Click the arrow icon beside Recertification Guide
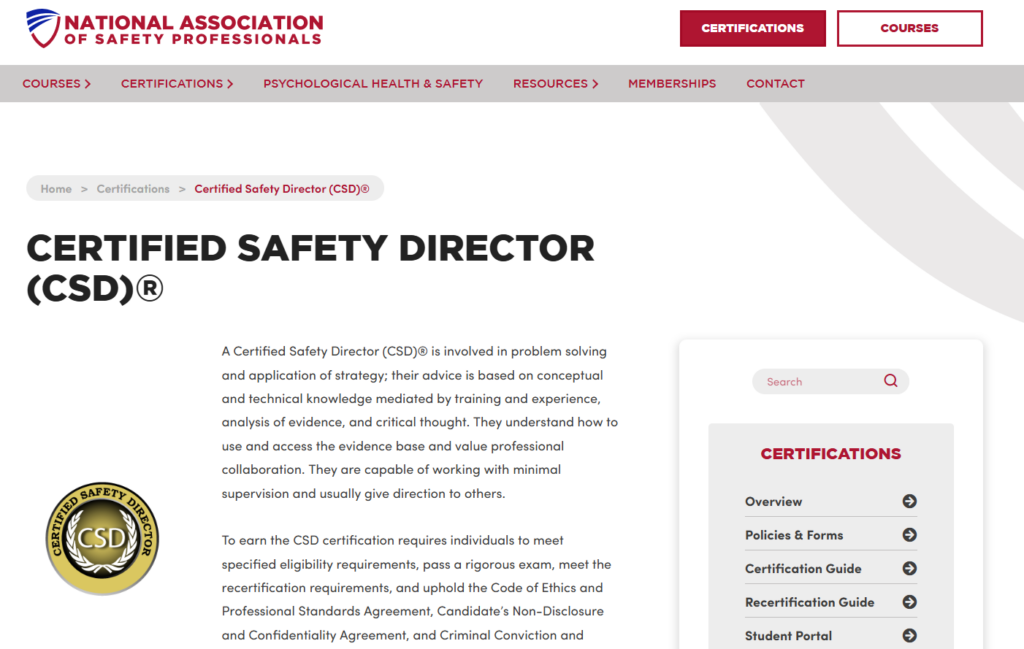The height and width of the screenshot is (649, 1024). click(x=910, y=602)
